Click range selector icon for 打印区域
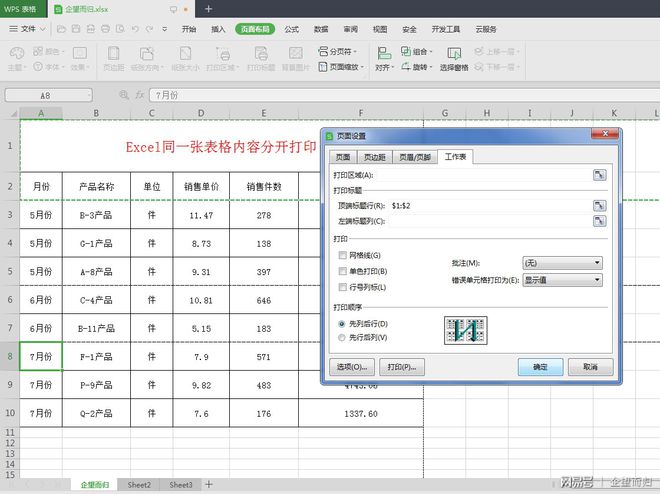 tap(598, 175)
